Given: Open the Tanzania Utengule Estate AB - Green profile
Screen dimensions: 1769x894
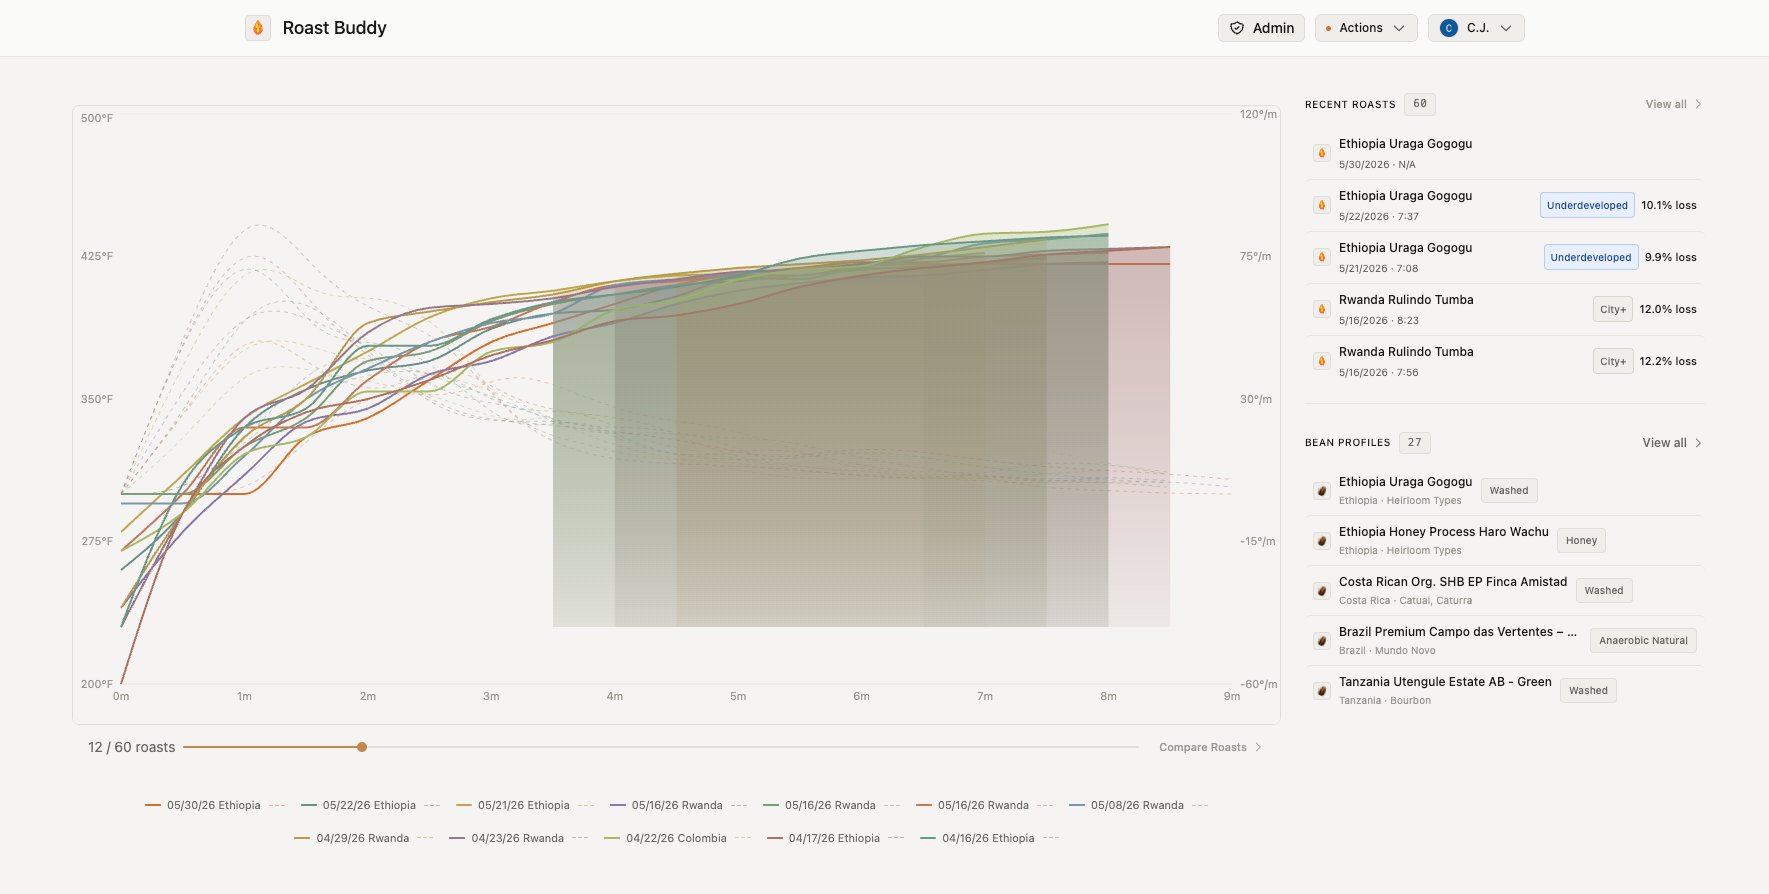Looking at the screenshot, I should pyautogui.click(x=1504, y=691).
